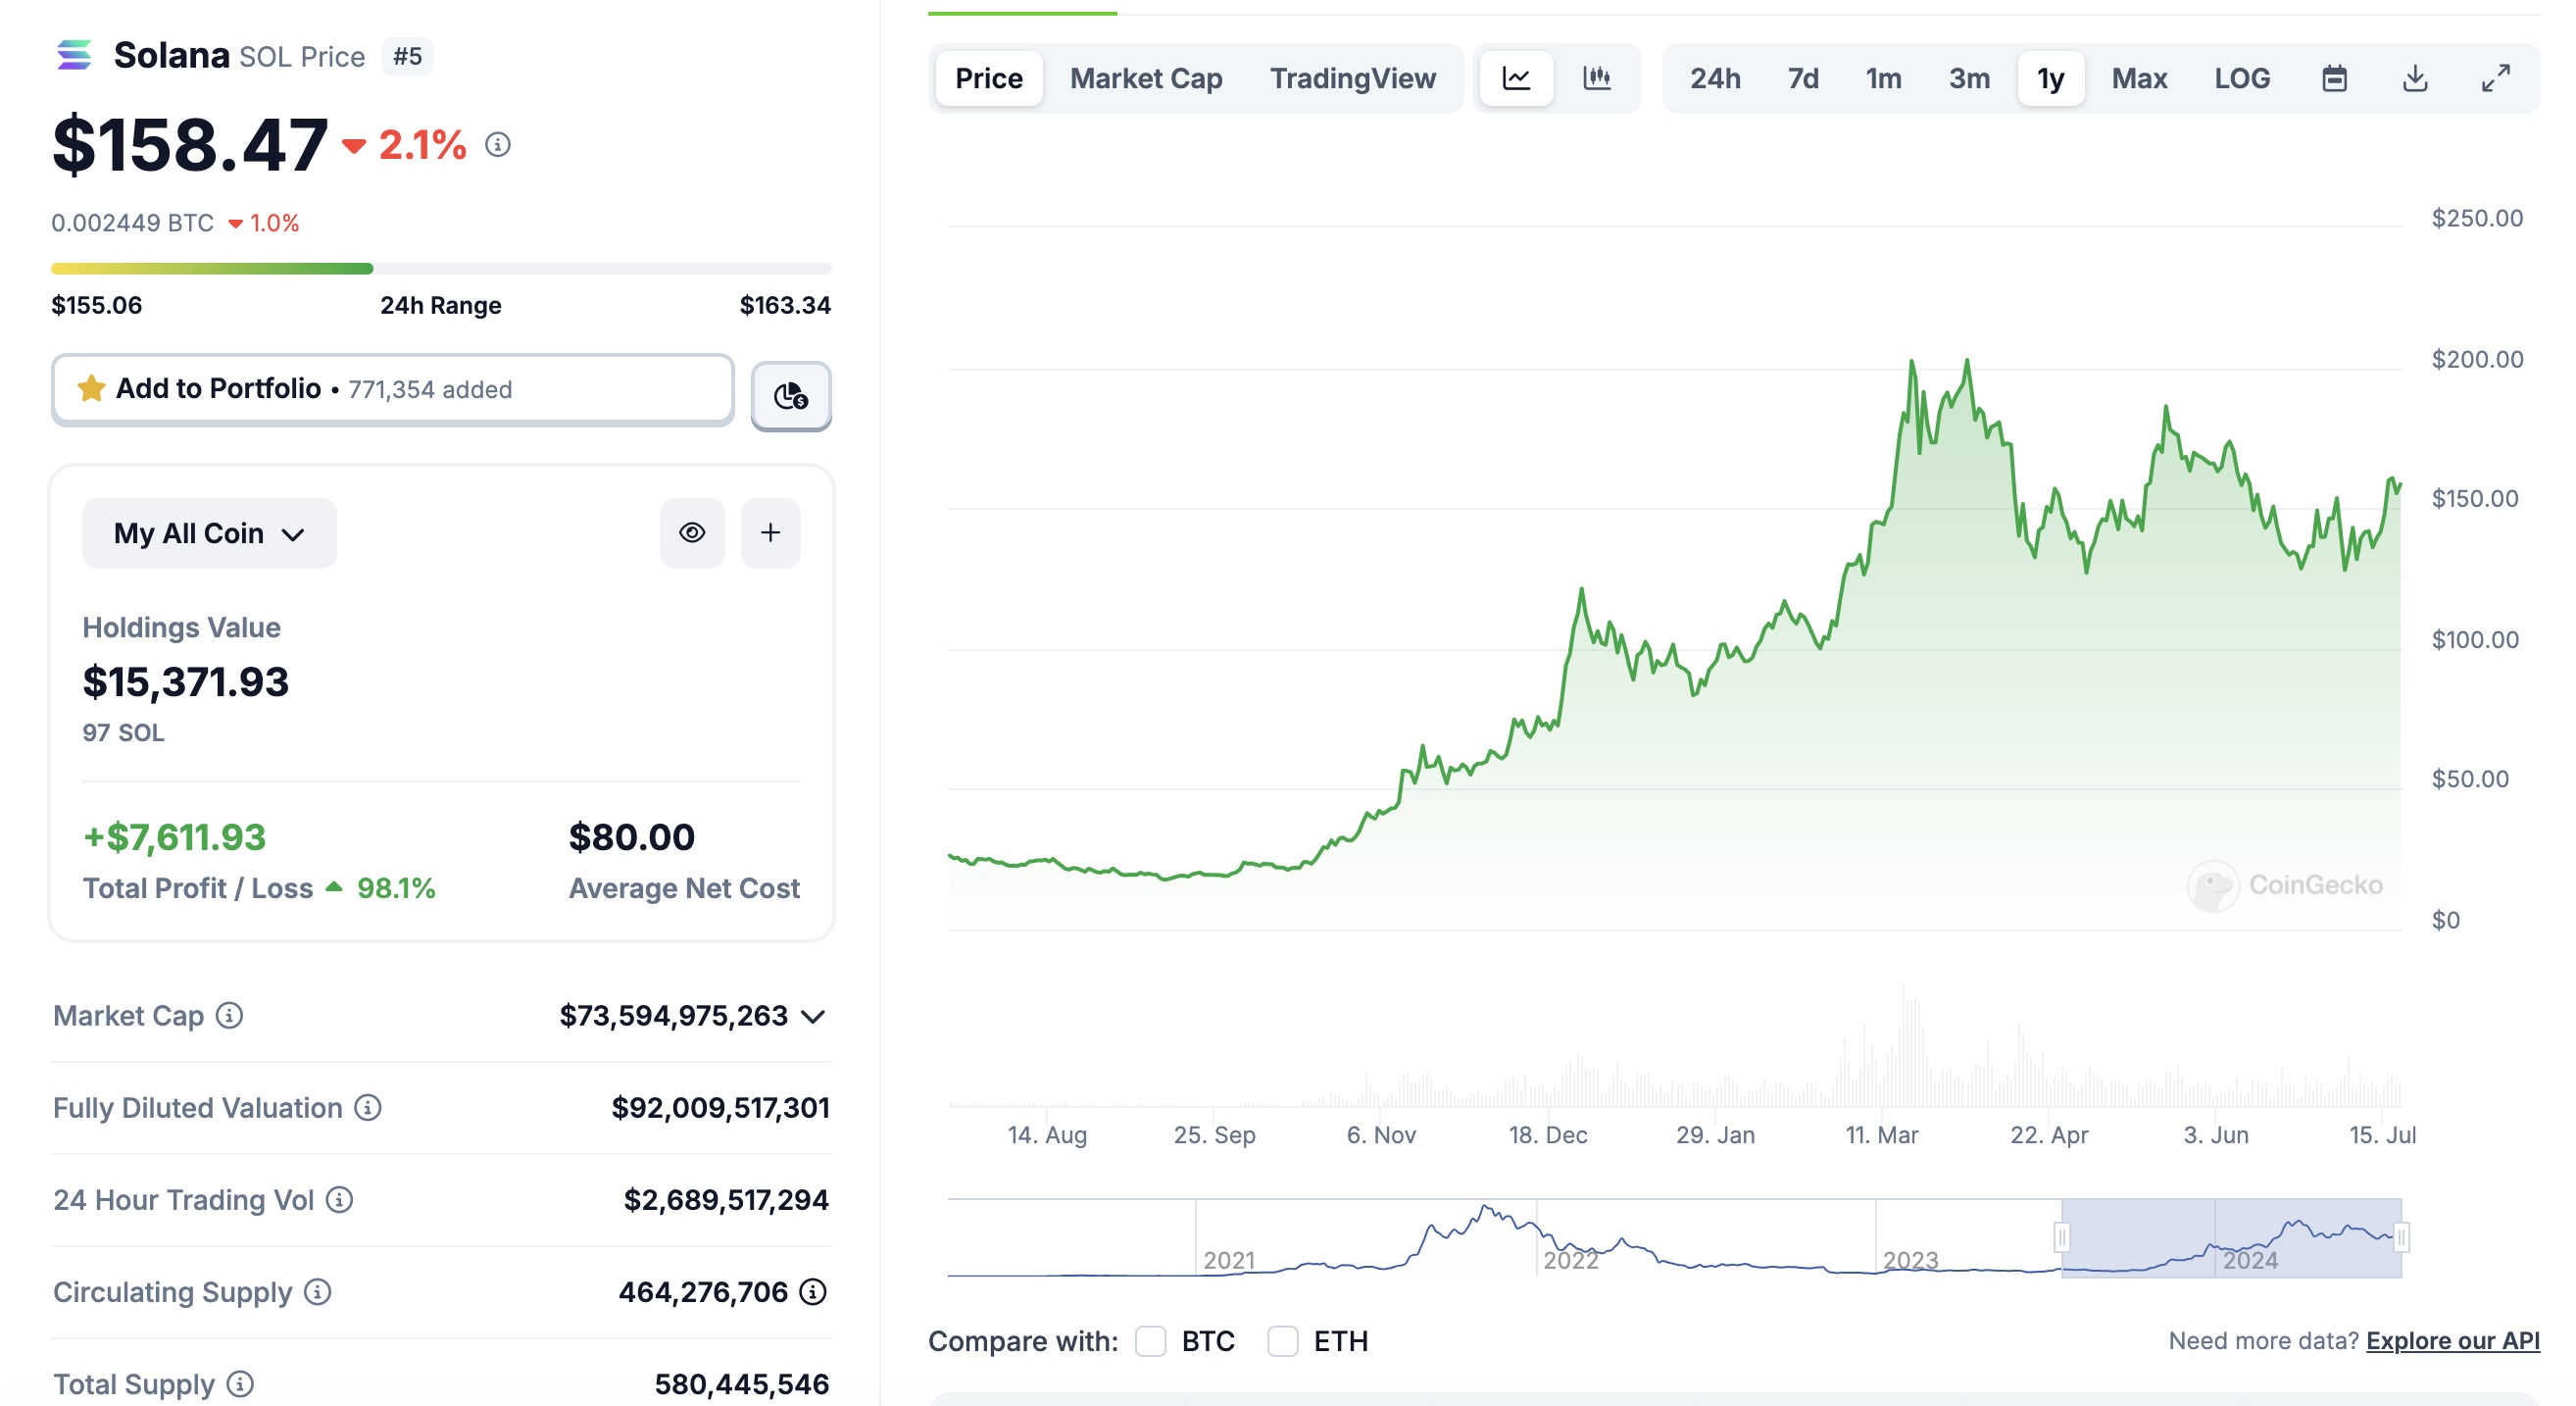Click the portfolio pie chart icon button

point(791,396)
